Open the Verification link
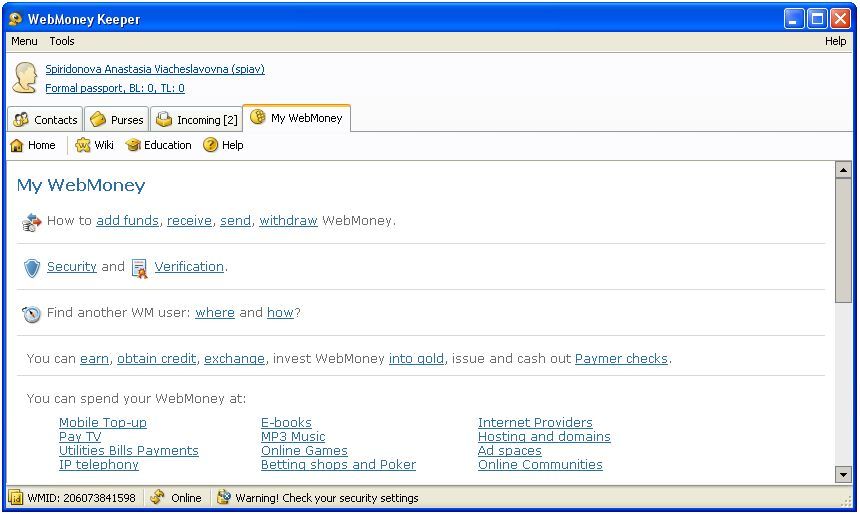The image size is (860, 514). (x=189, y=267)
